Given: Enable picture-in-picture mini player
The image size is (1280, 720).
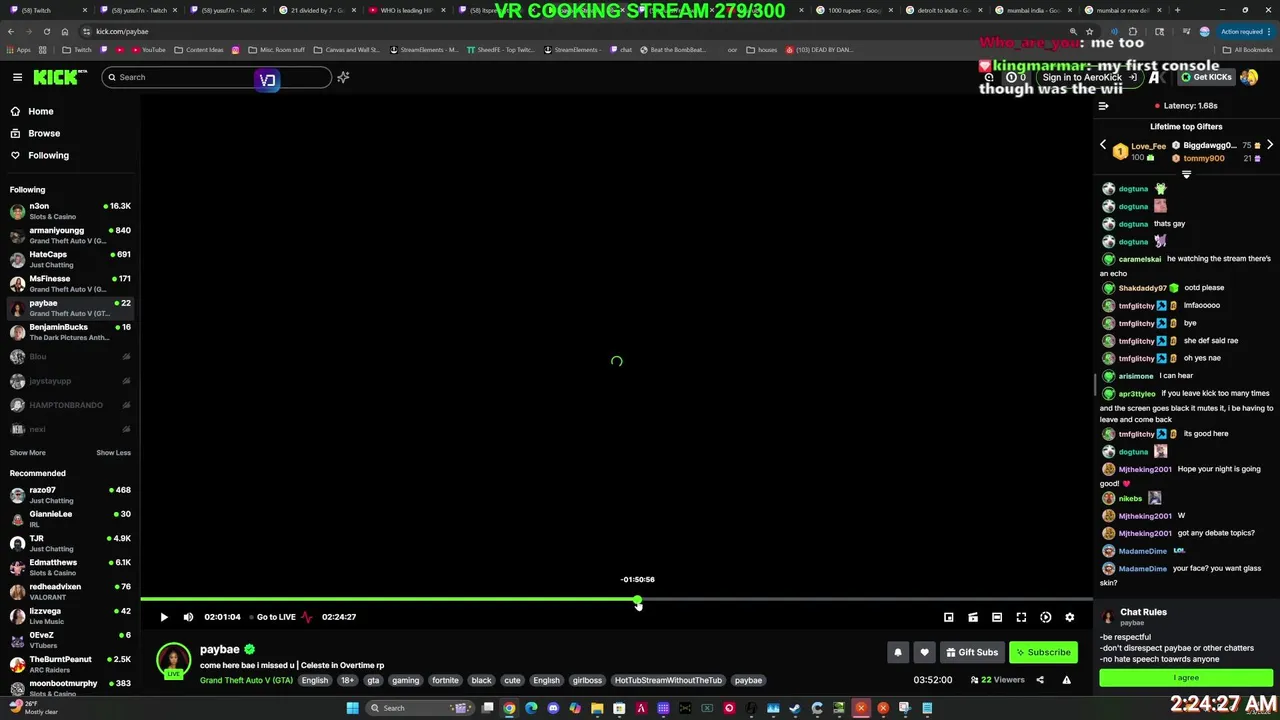Looking at the screenshot, I should 949,617.
